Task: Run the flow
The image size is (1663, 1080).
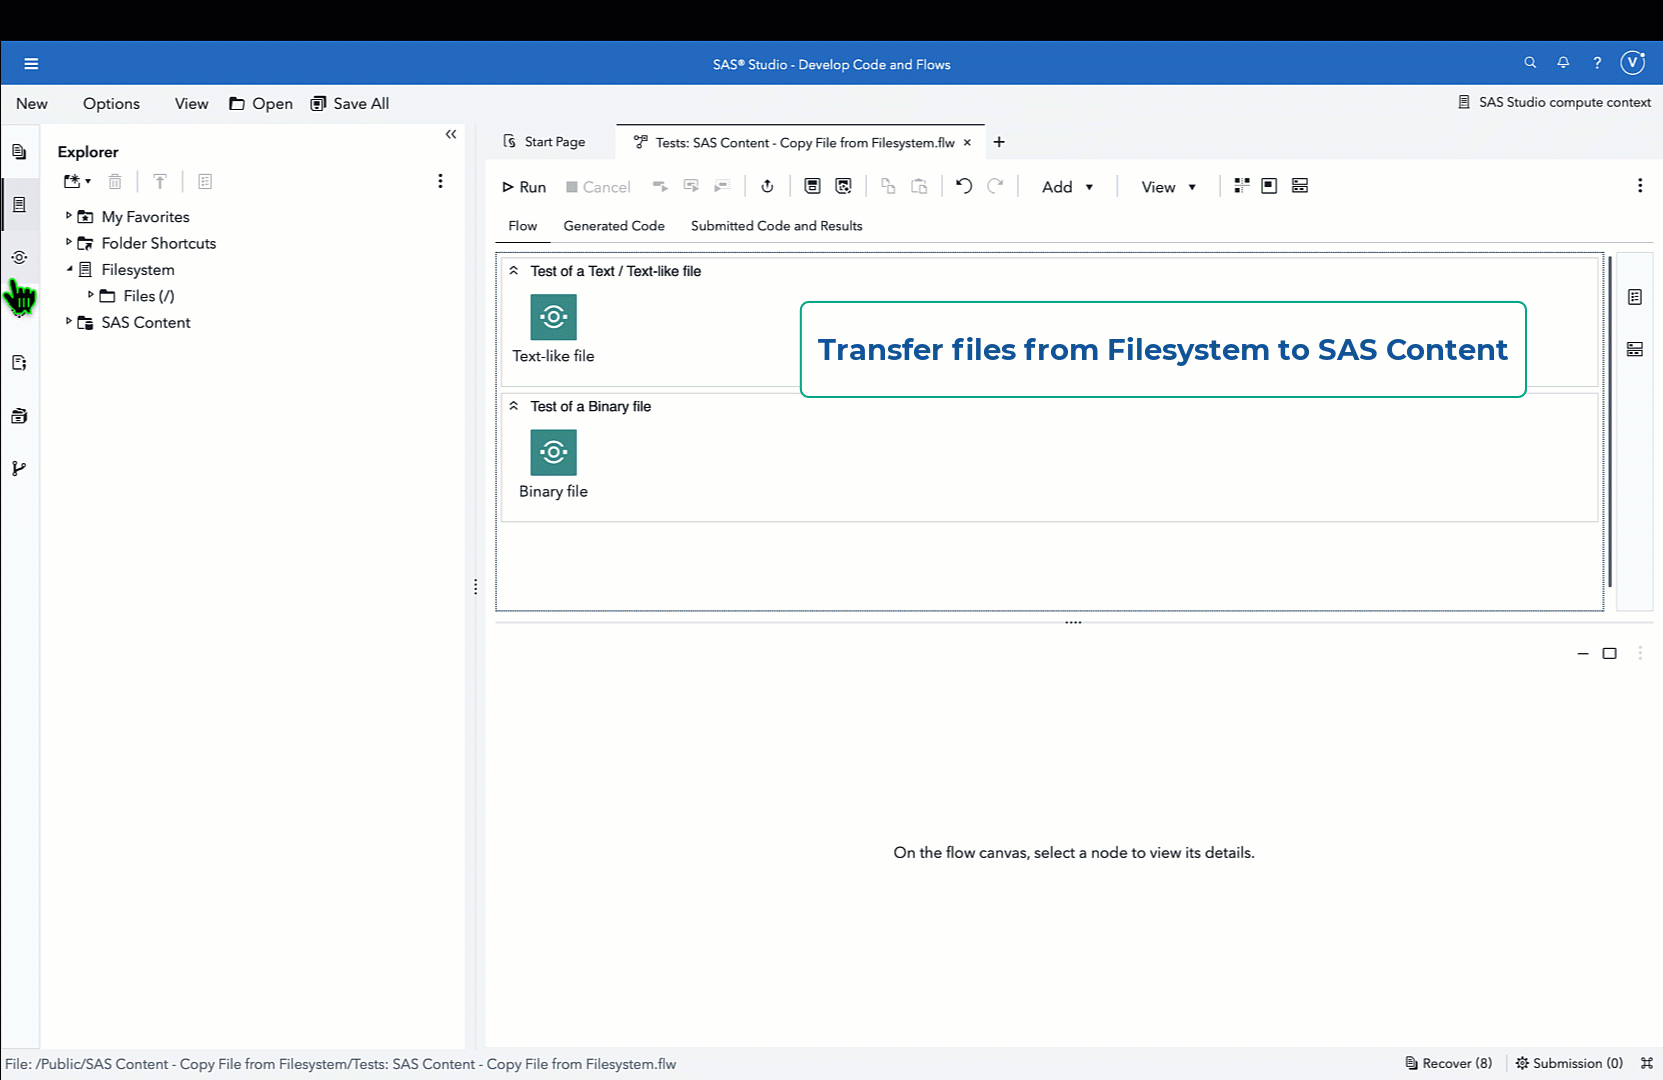Action: (523, 187)
